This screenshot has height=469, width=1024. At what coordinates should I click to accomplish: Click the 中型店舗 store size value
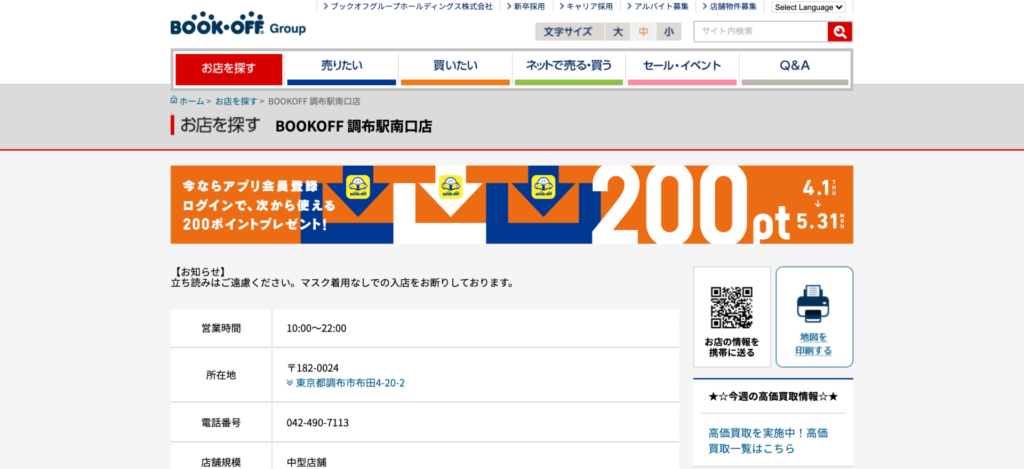[x=307, y=462]
